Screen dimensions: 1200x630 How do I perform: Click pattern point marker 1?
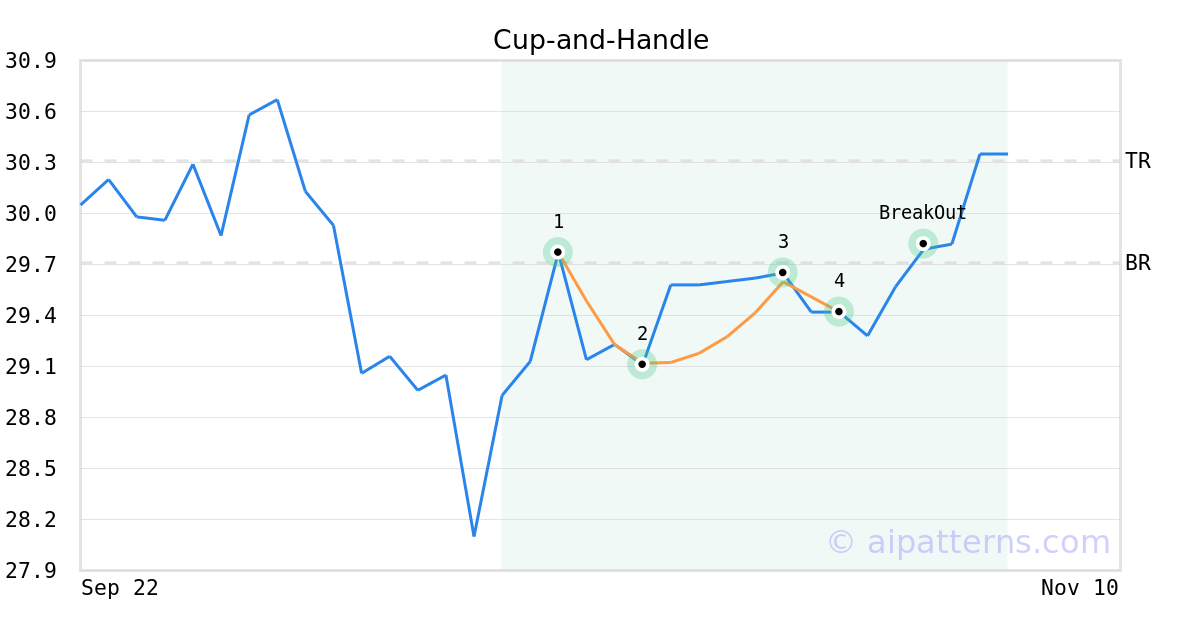point(558,252)
